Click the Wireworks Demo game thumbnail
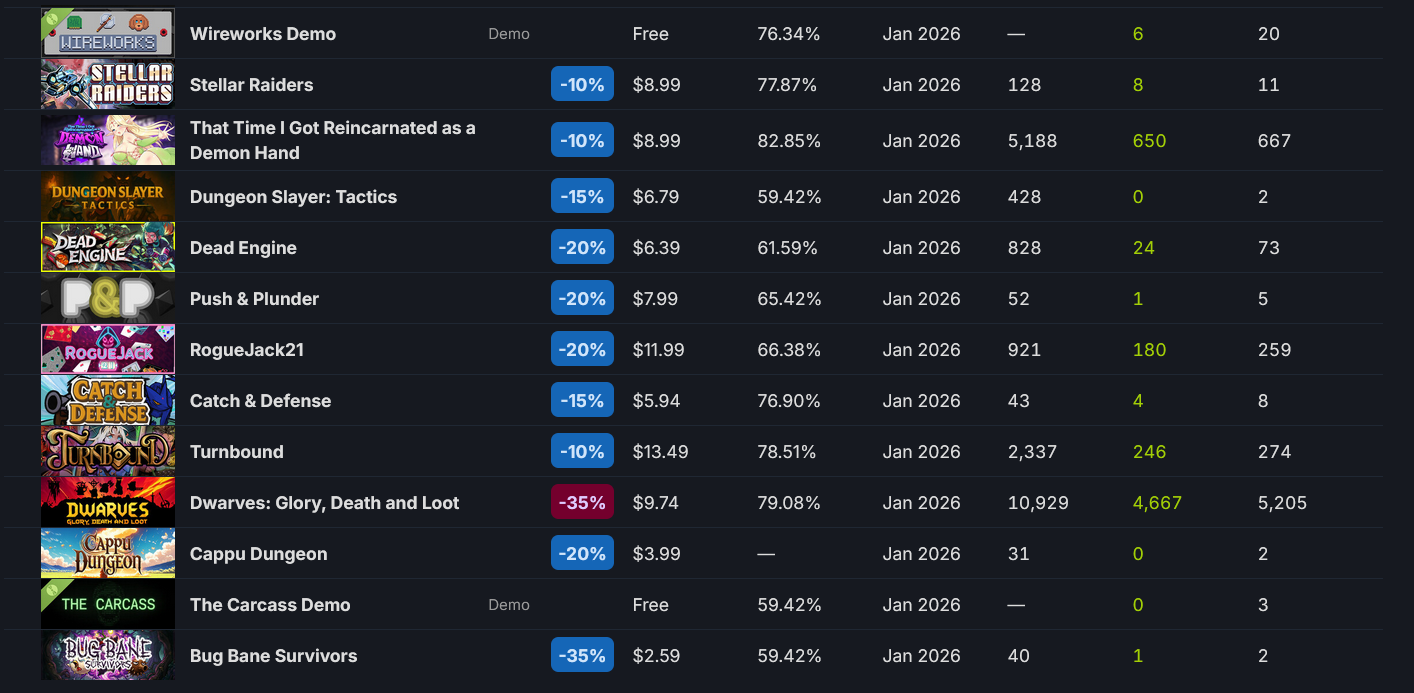Viewport: 1414px width, 693px height. click(x=108, y=33)
